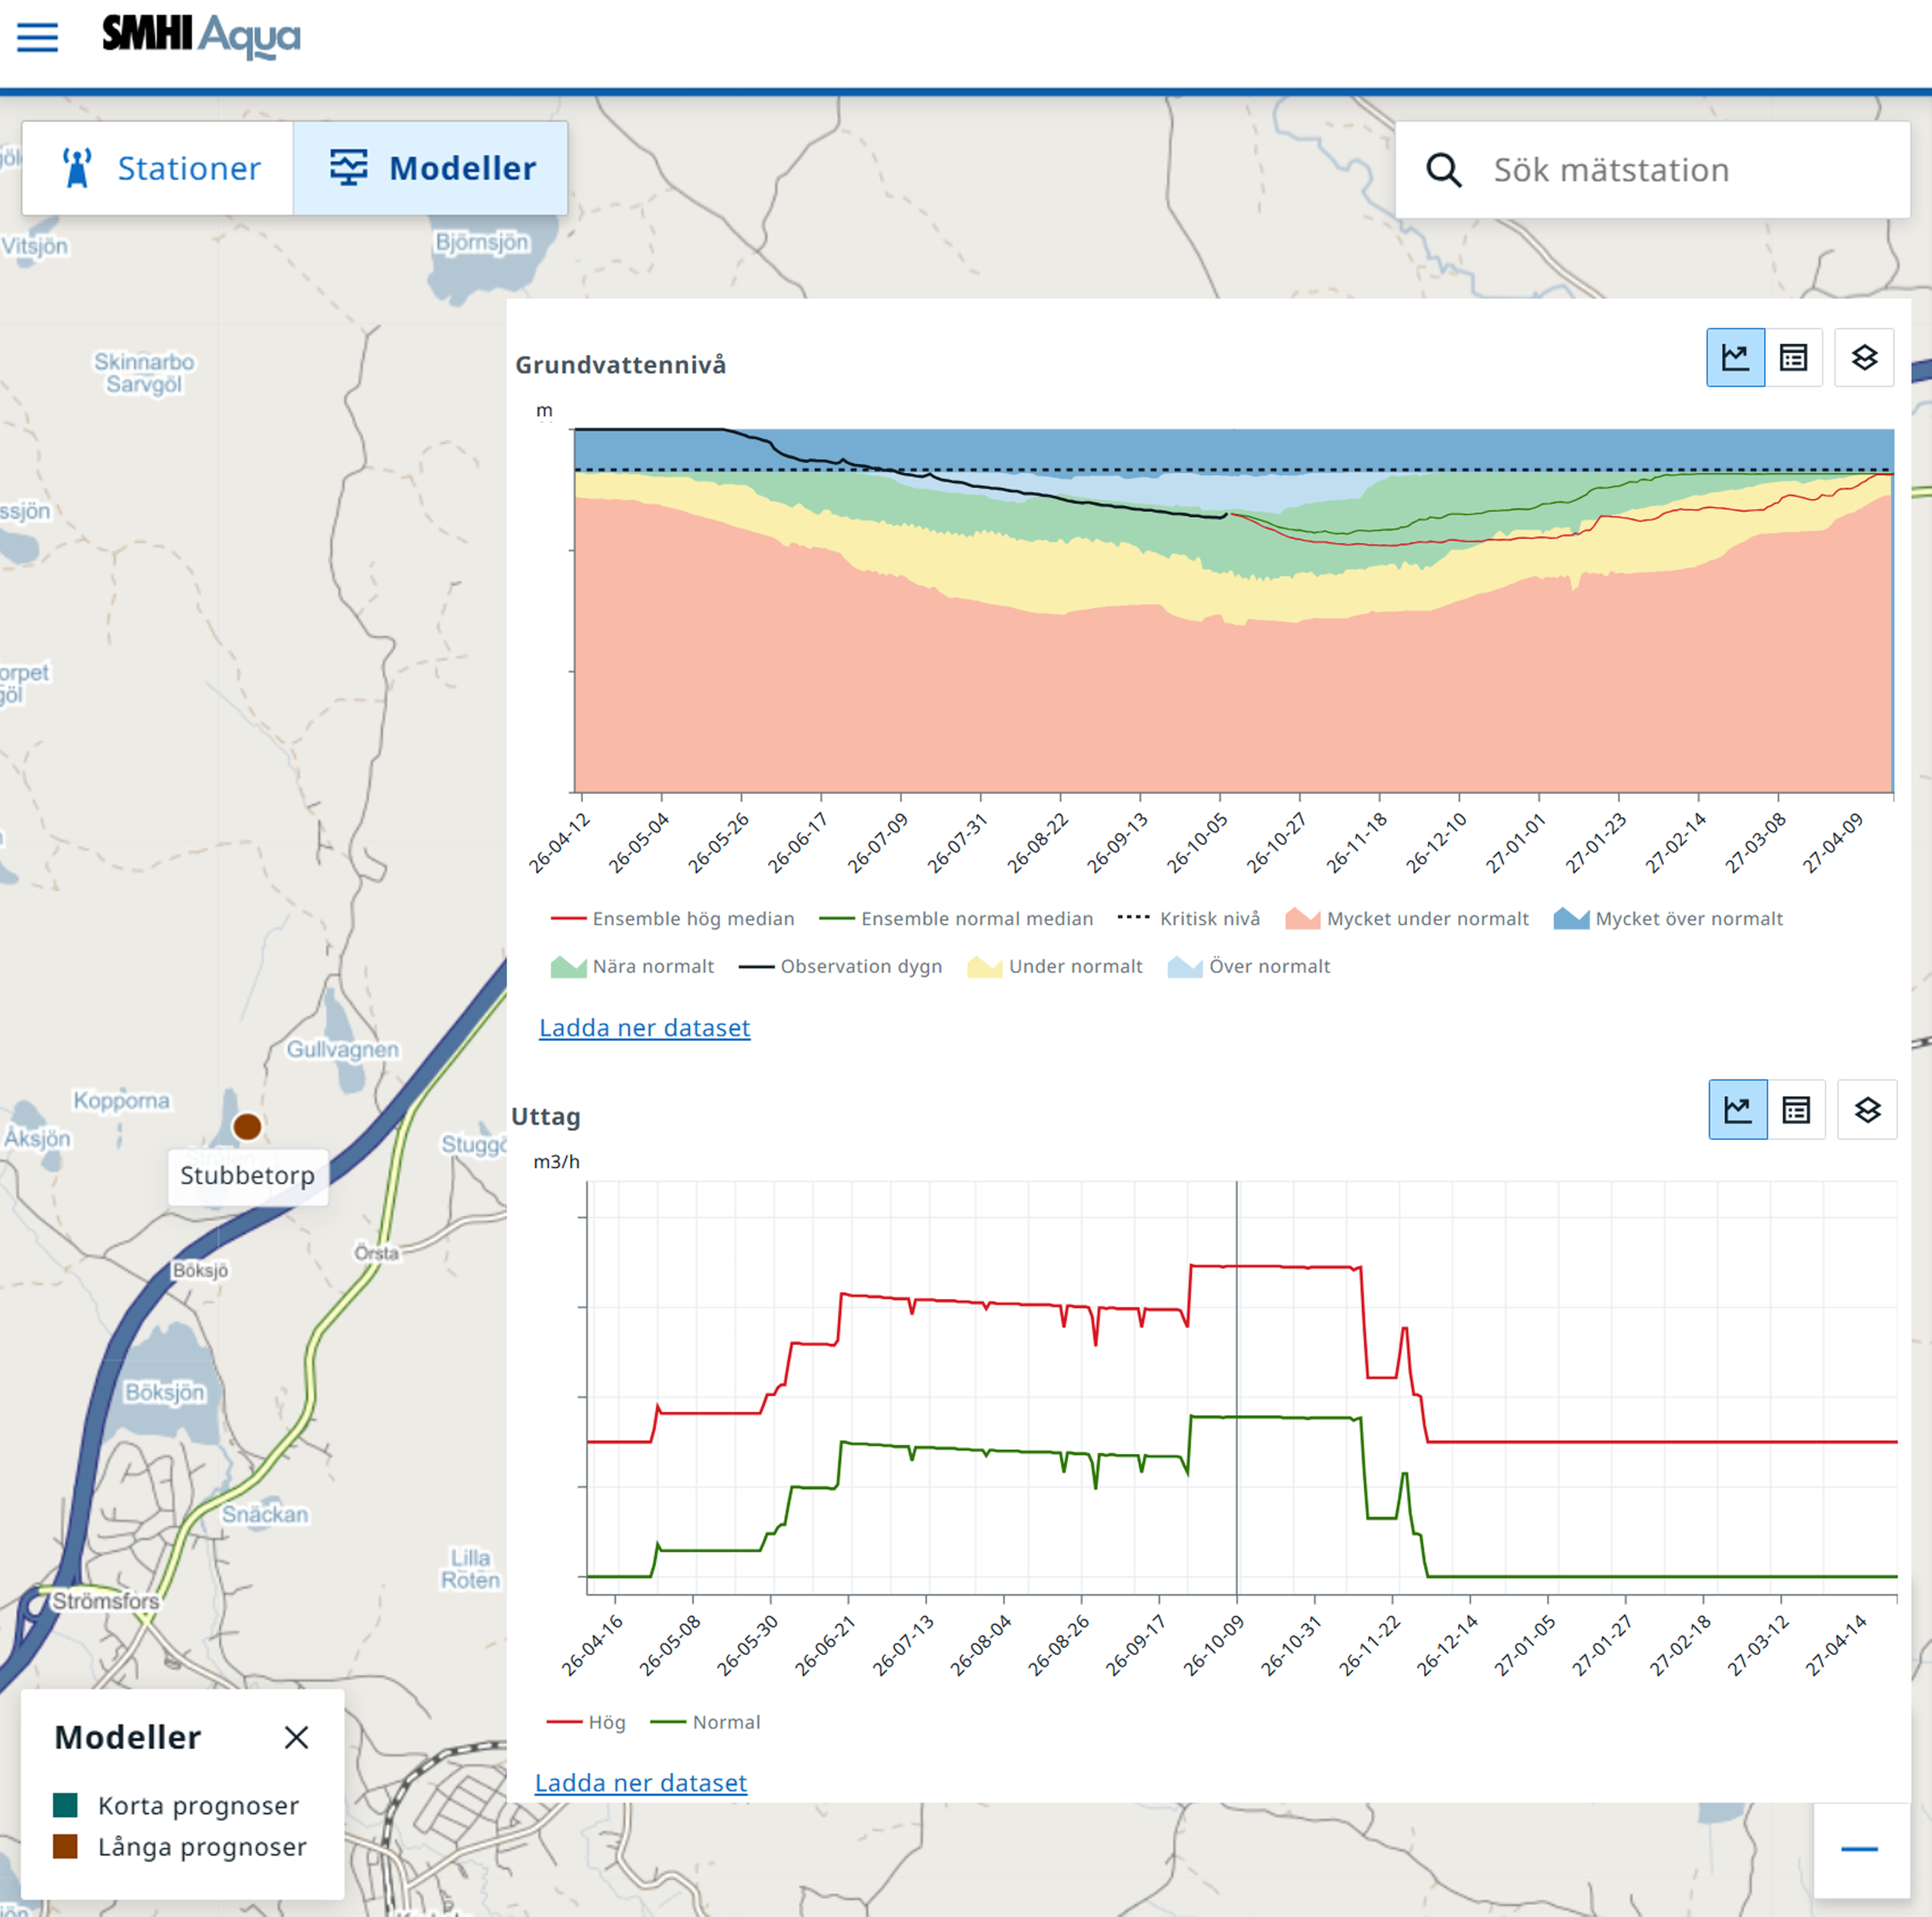Toggle Ensemble hög median legend series

click(672, 919)
